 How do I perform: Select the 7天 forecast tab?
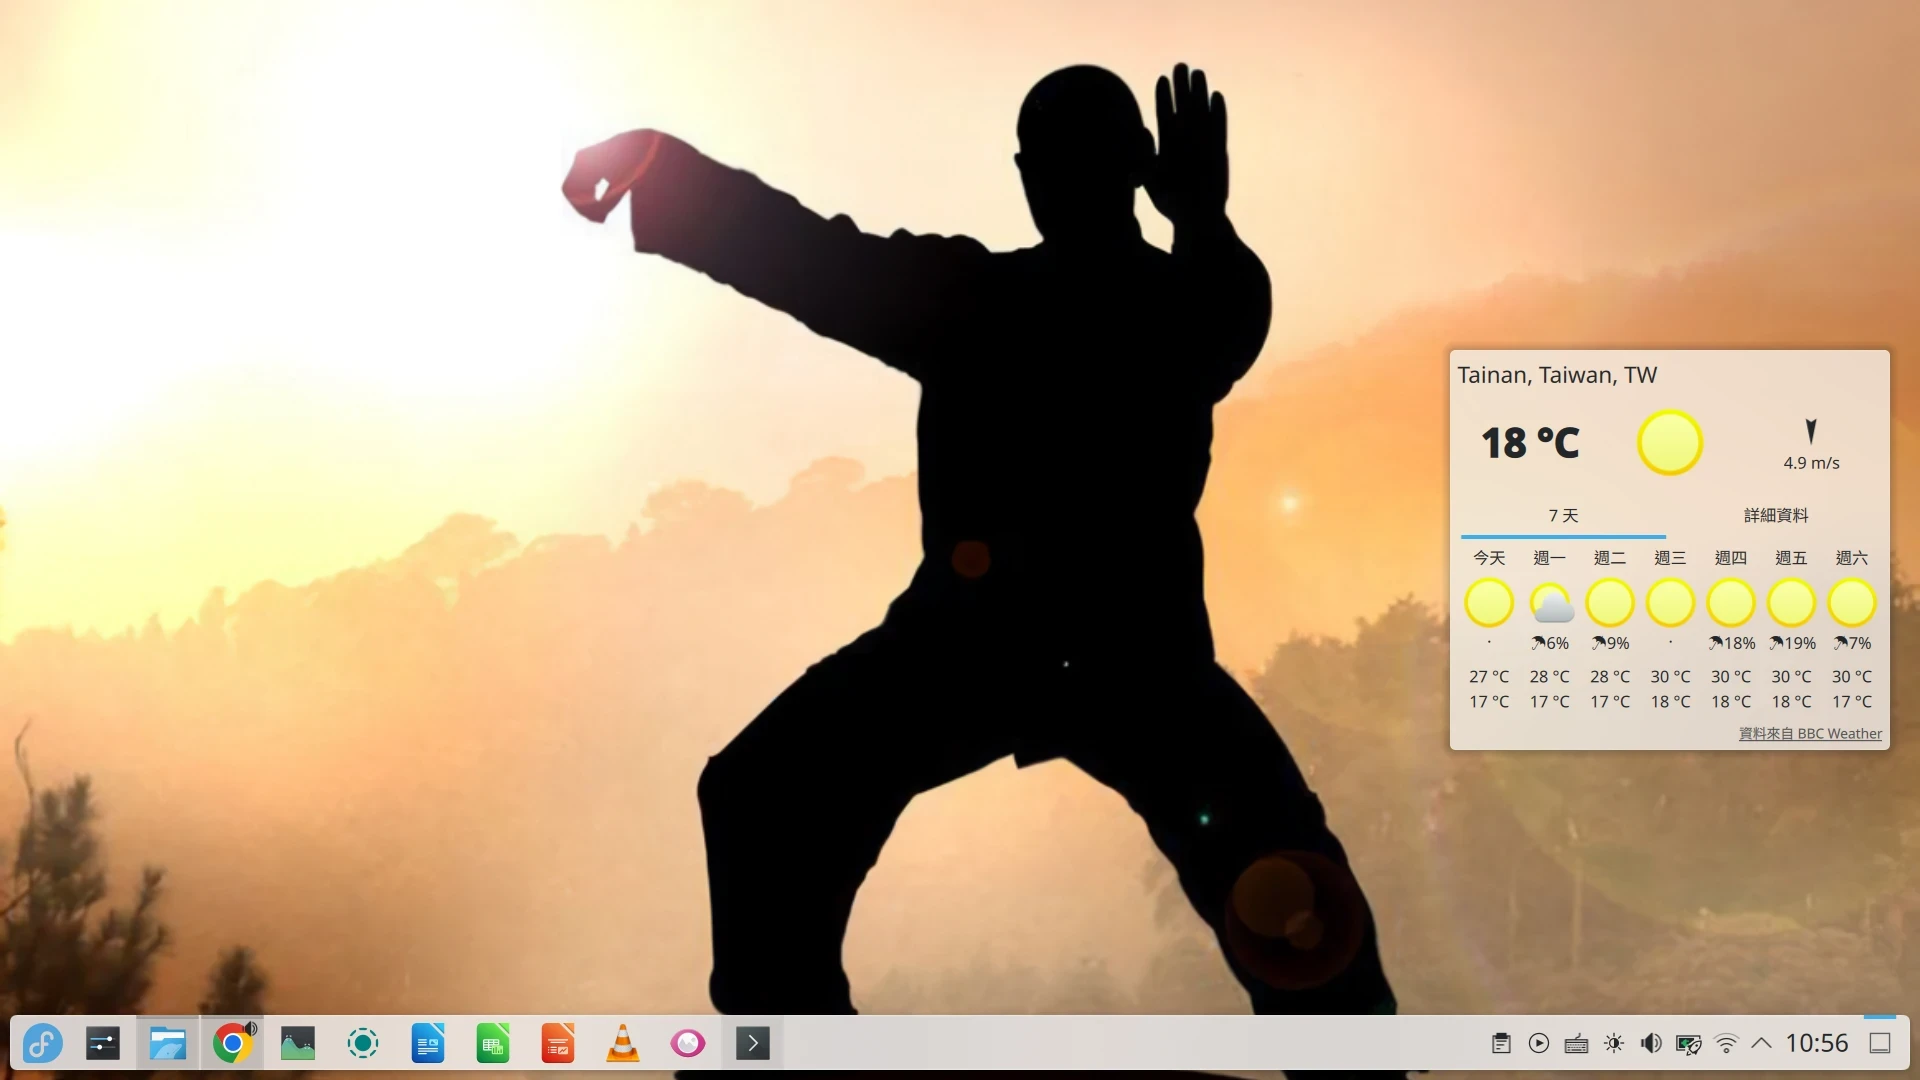click(x=1562, y=516)
